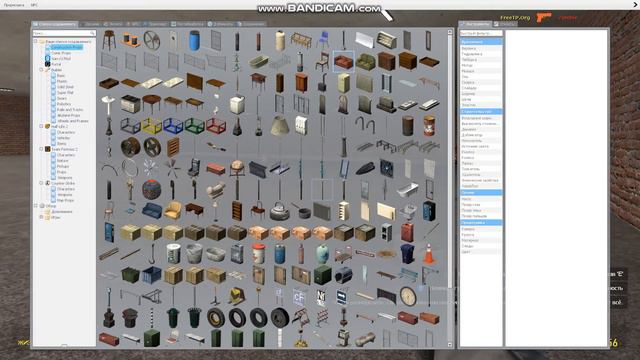This screenshot has height=360, width=640.
Task: Spawn the blue wheeled trash bin prop
Action: 407,253
